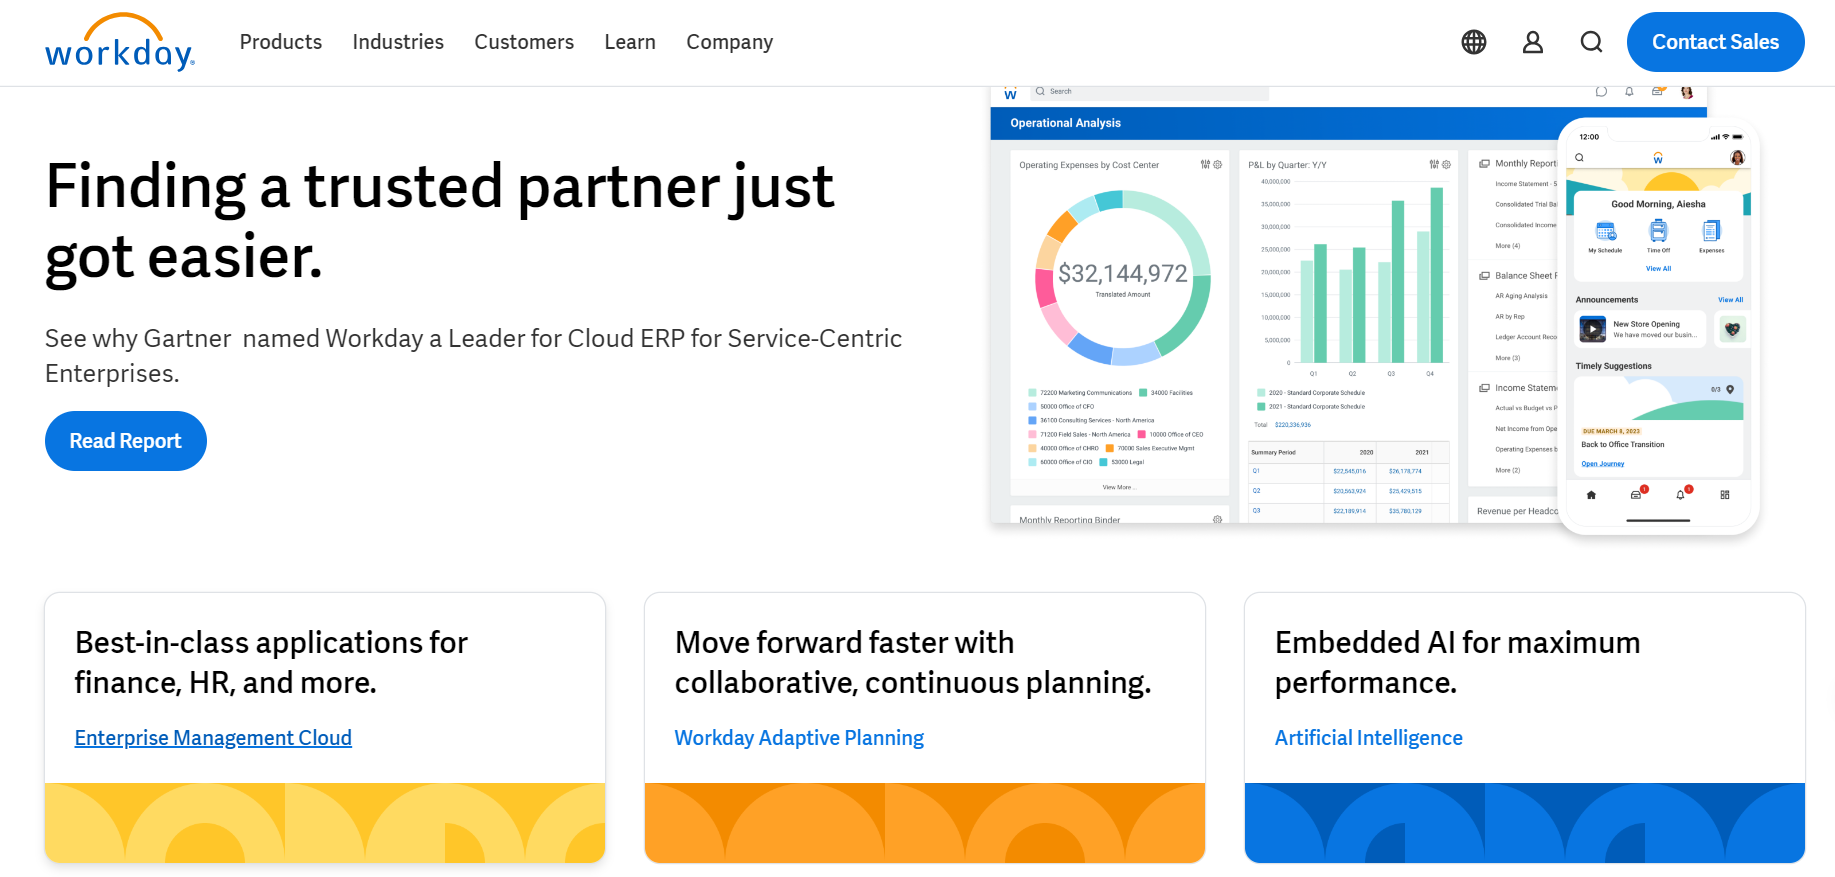Image resolution: width=1835 pixels, height=877 pixels.
Task: Click the search magnifier icon
Action: point(1592,42)
